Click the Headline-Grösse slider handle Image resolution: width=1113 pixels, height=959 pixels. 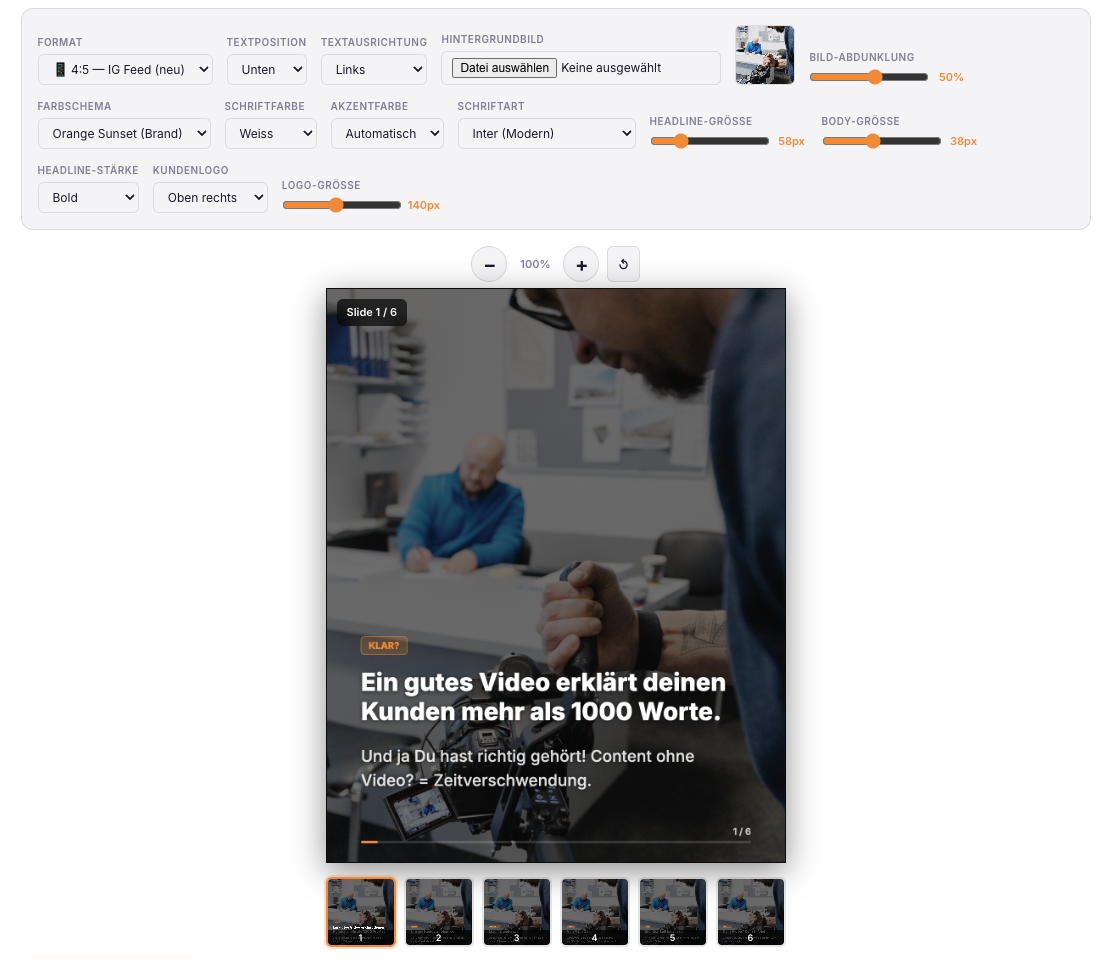pos(681,141)
